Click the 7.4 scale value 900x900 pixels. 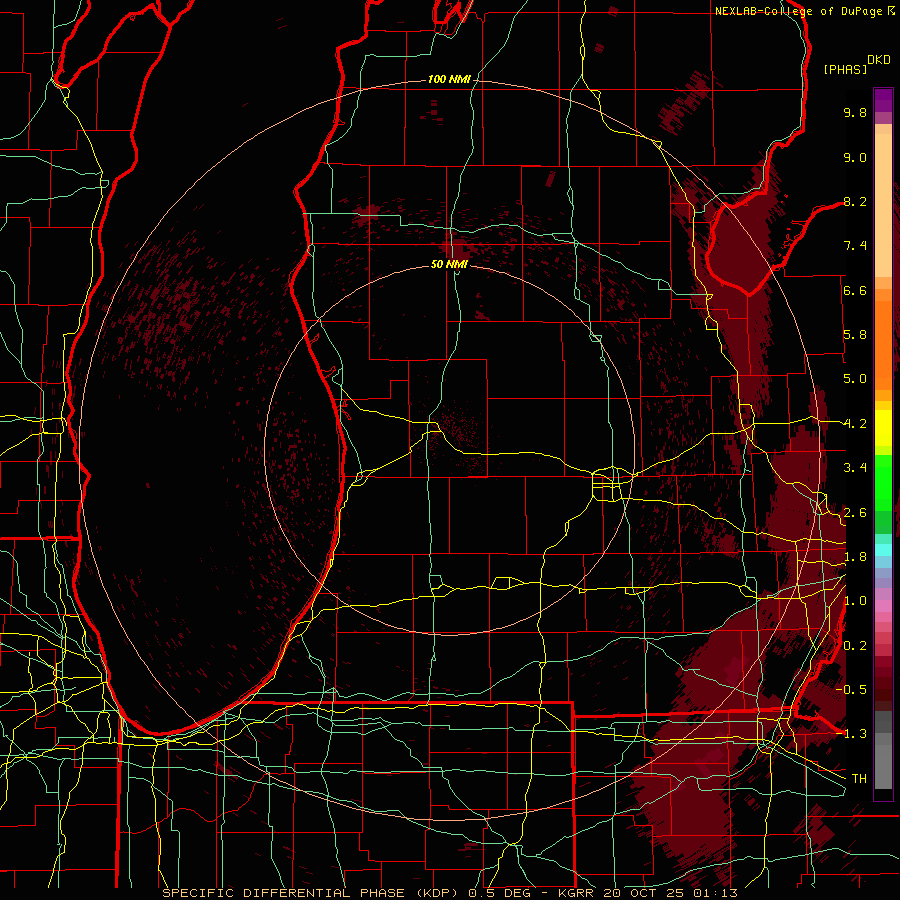[855, 246]
